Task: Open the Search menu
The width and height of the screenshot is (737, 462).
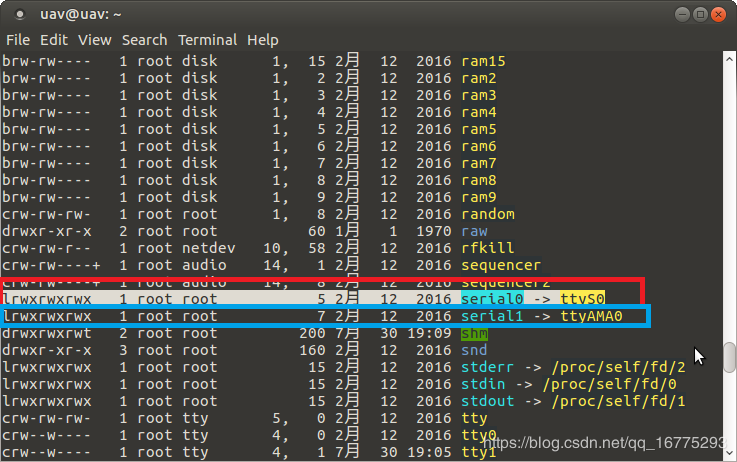Action: (144, 40)
